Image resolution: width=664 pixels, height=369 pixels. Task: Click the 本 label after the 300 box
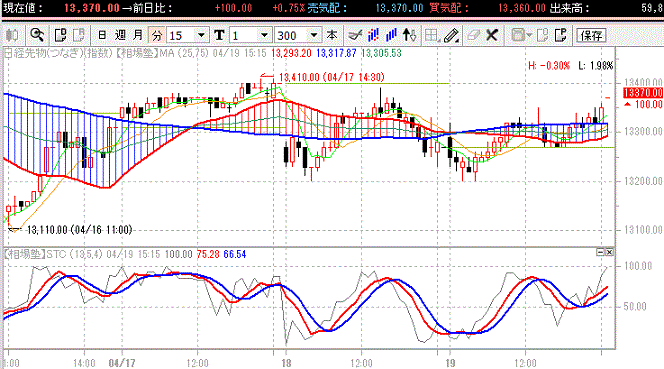tap(332, 35)
